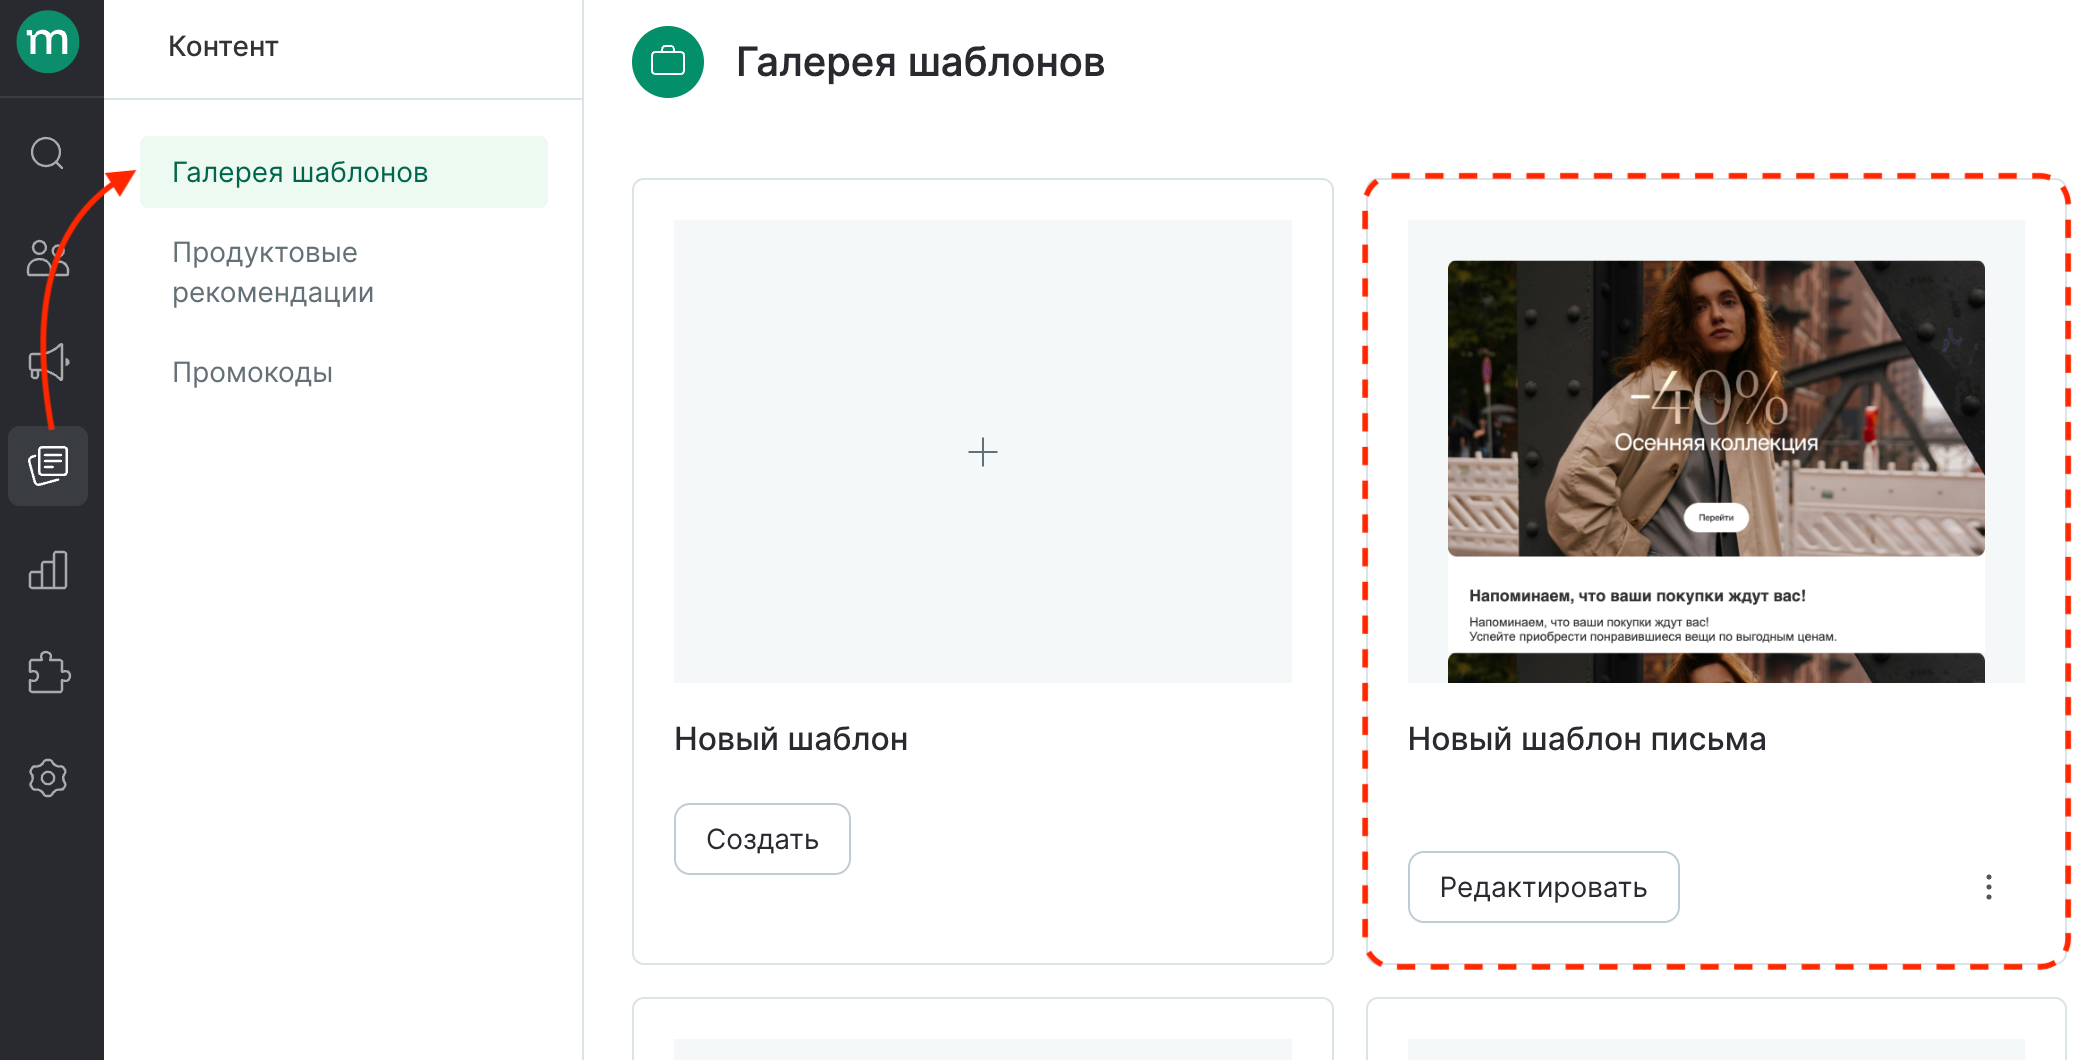
Task: Click the green briefcase icon near page title
Action: (x=667, y=62)
